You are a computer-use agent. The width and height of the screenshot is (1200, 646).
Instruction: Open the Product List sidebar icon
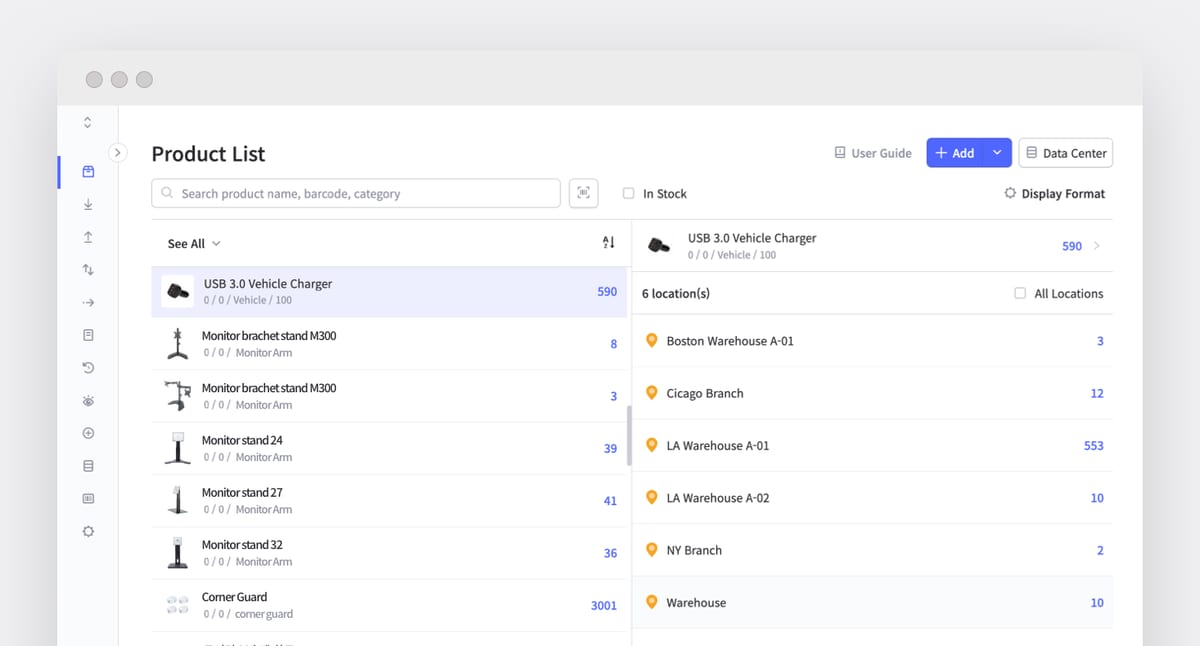(x=88, y=171)
